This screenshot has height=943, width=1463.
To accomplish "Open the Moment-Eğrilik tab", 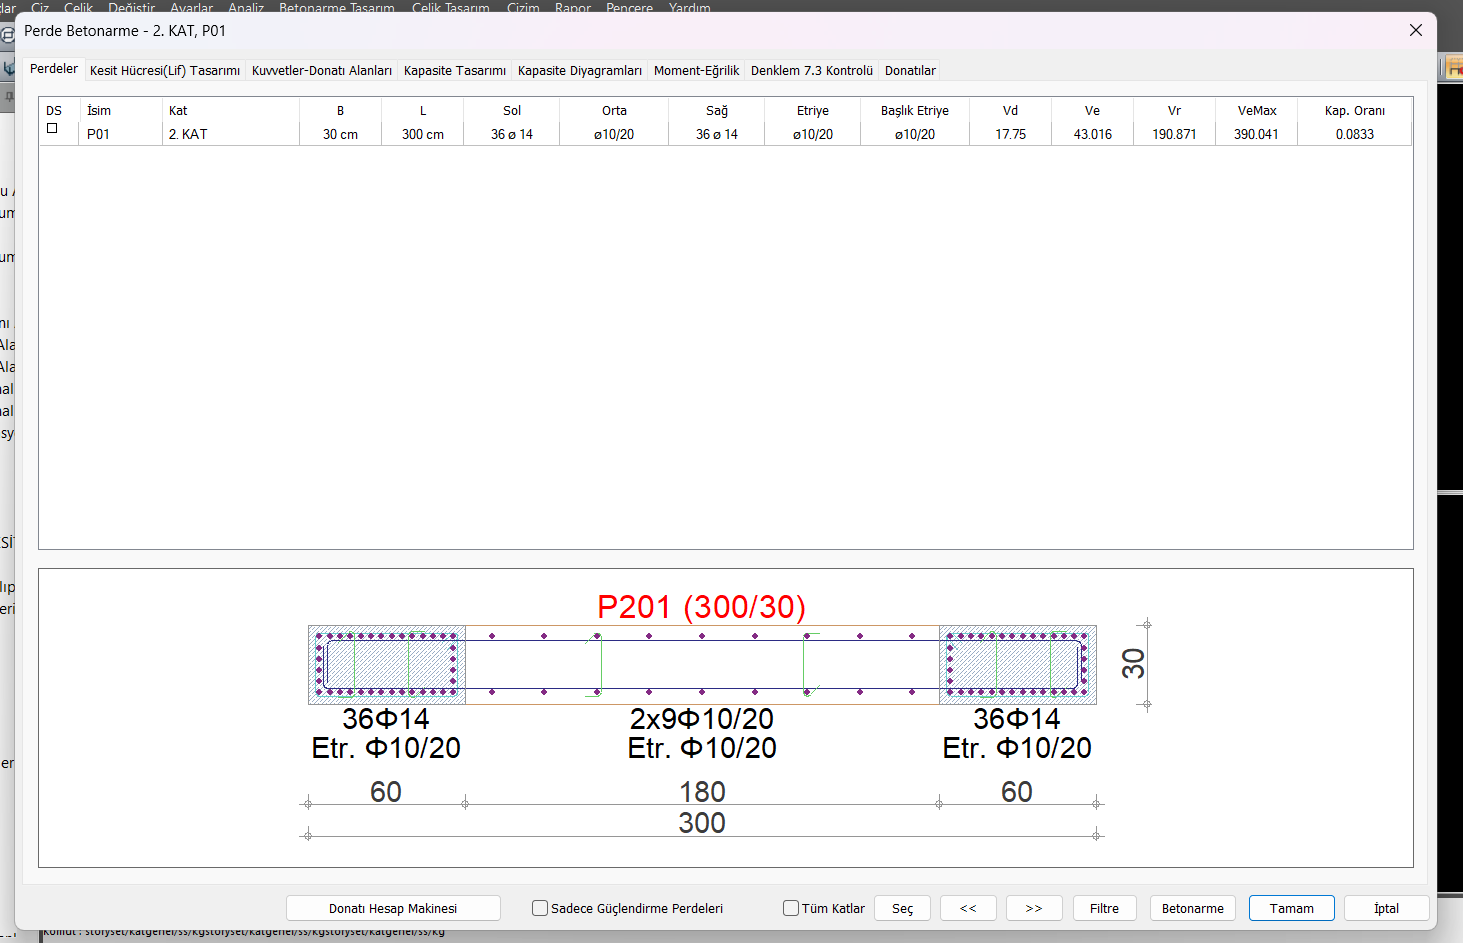I will [x=696, y=71].
